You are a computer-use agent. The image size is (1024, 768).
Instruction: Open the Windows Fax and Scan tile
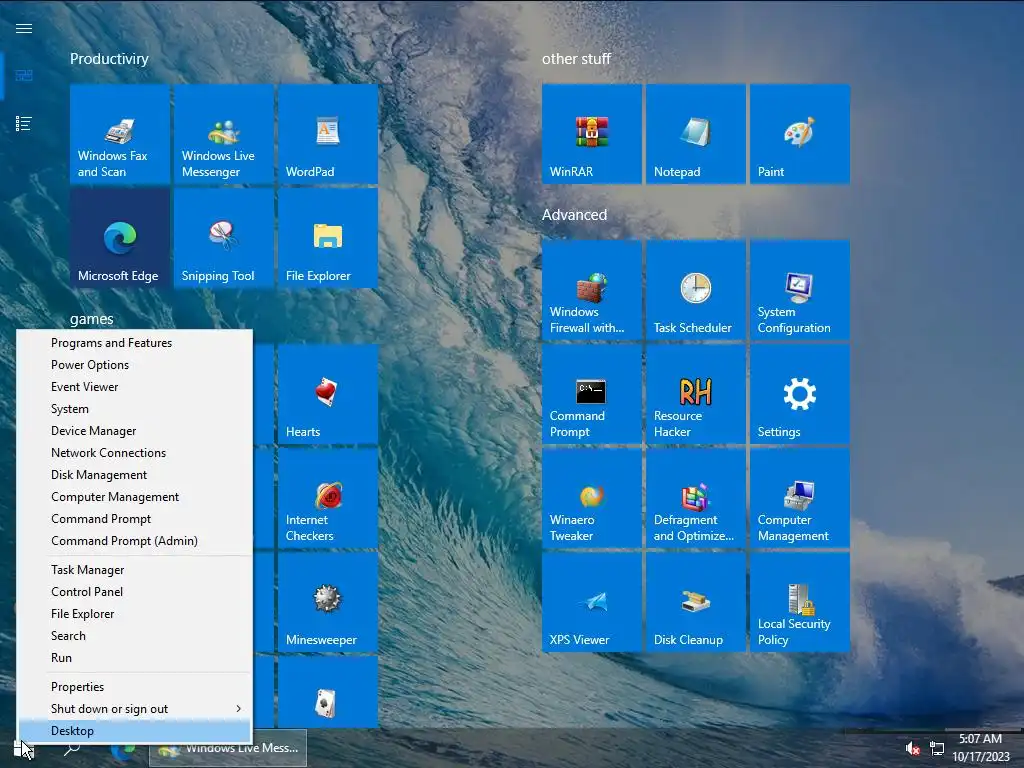120,134
